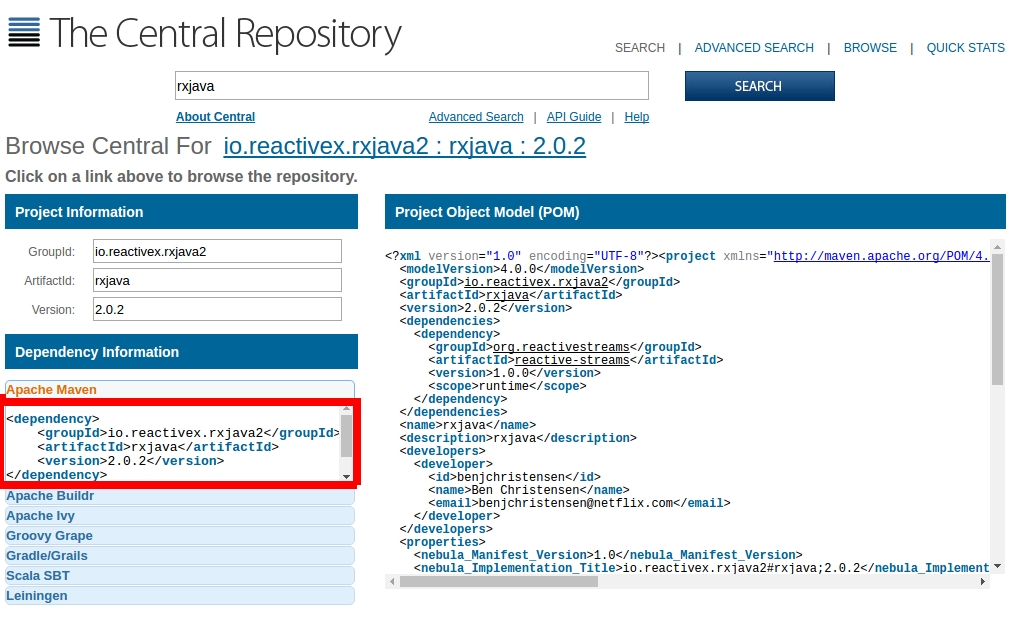Click Maven snippet scroll-down arrow
Image resolution: width=1029 pixels, height=627 pixels.
[346, 477]
